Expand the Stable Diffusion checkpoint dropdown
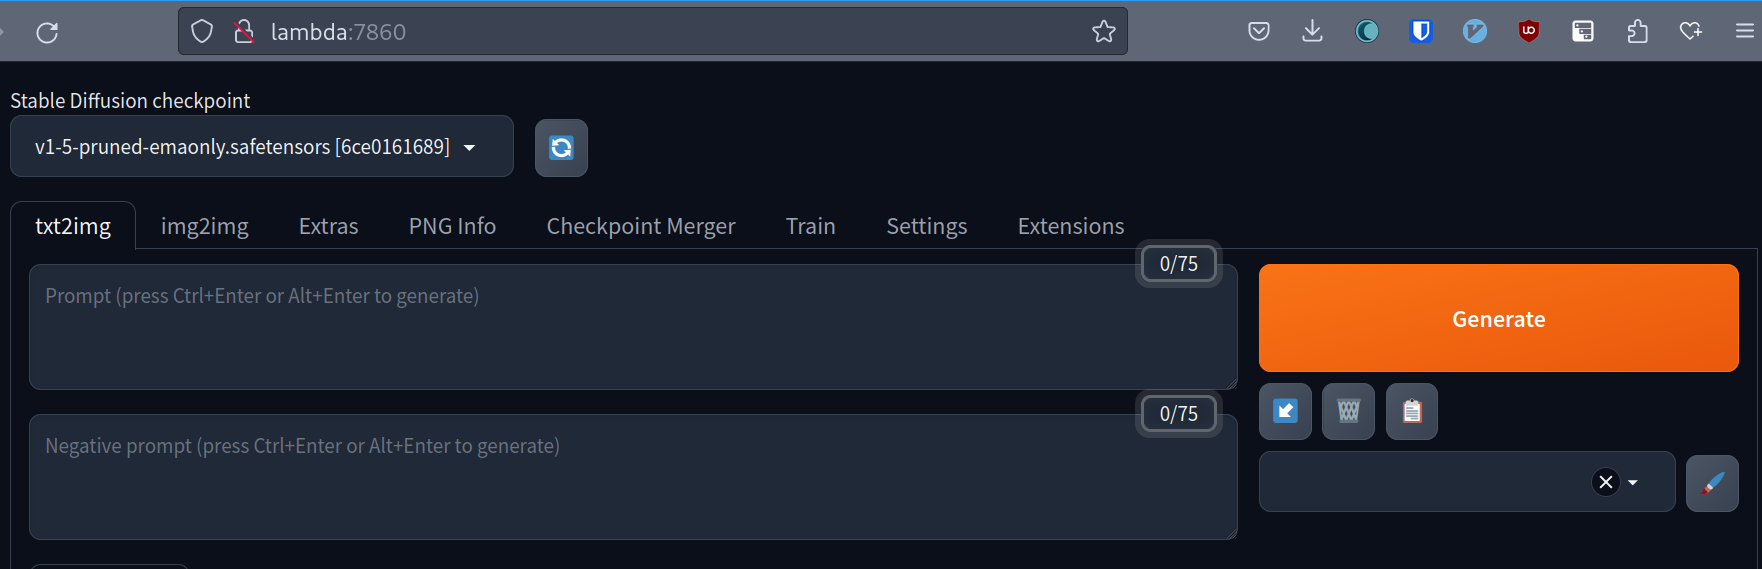 [262, 147]
